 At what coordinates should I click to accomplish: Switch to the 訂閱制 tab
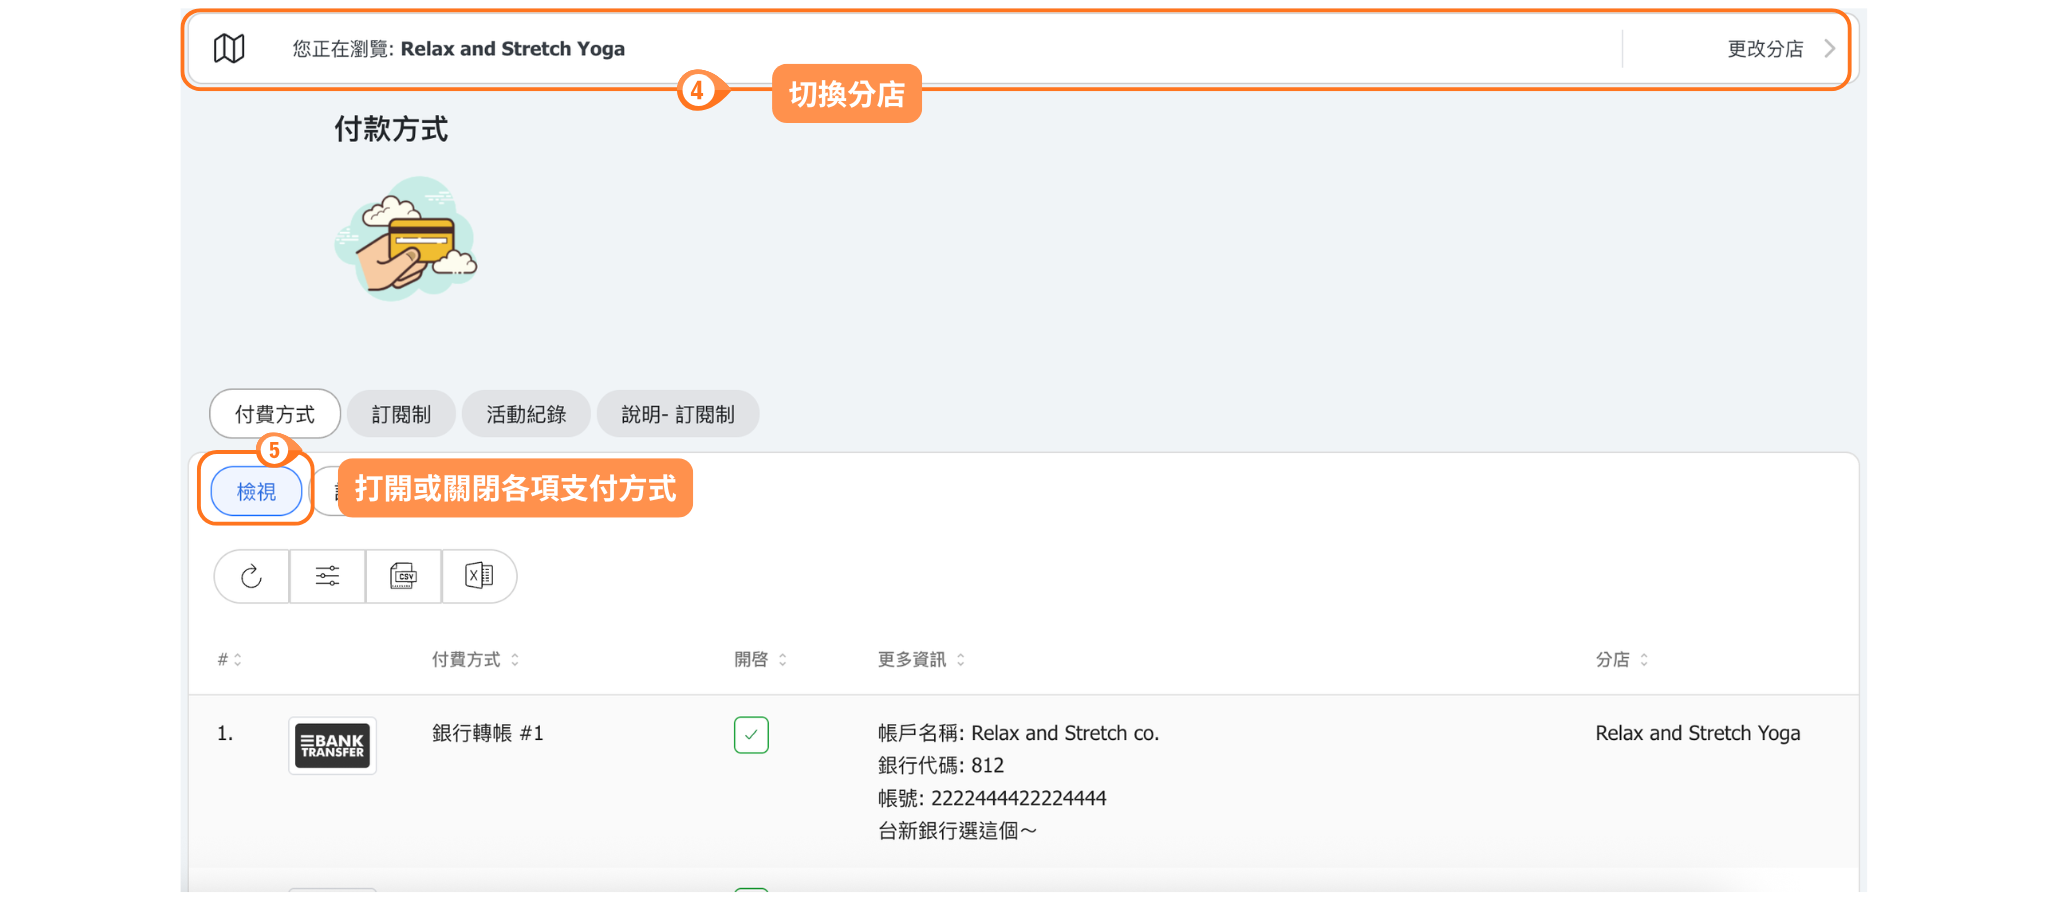coord(401,414)
